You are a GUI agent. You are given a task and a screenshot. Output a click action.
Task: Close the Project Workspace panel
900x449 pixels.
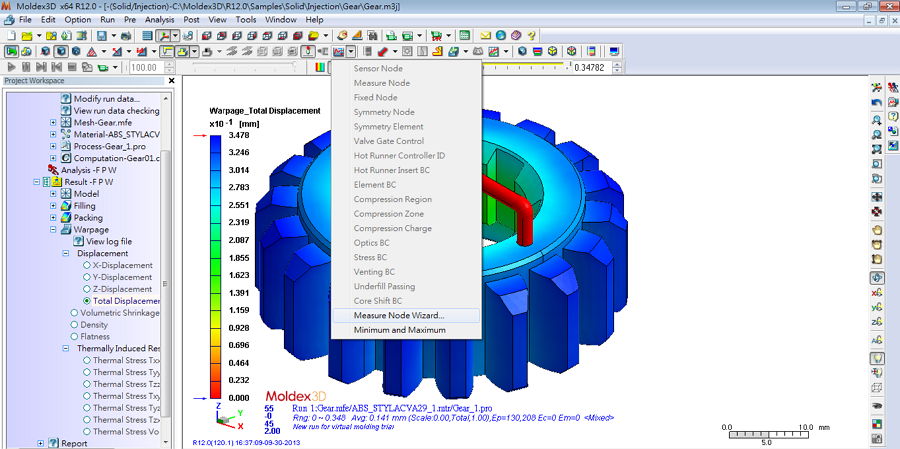click(171, 81)
